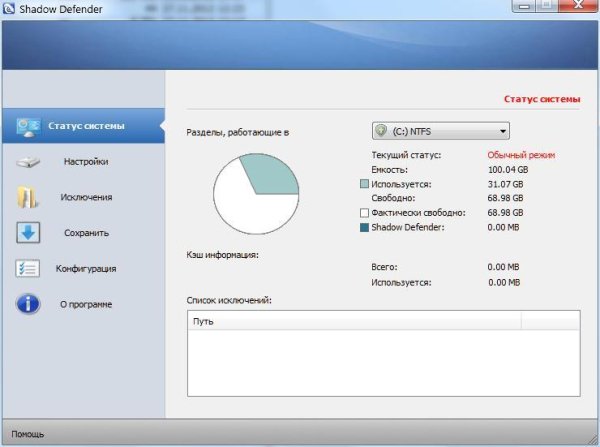Image resolution: width=600 pixels, height=447 pixels.
Task: Click the О программе info icon
Action: [28, 304]
